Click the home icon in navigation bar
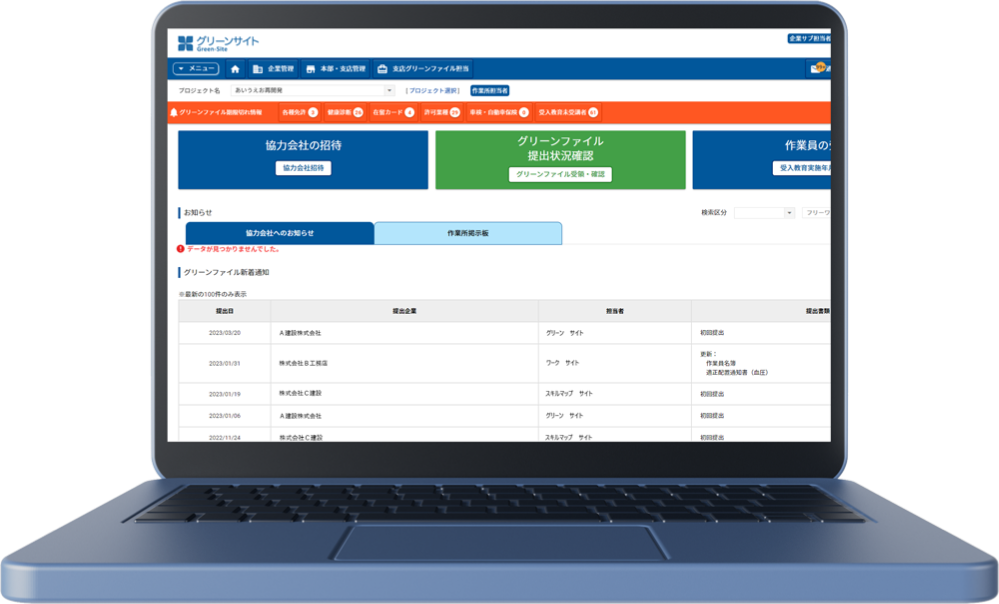Image resolution: width=999 pixels, height=604 pixels. [x=235, y=69]
